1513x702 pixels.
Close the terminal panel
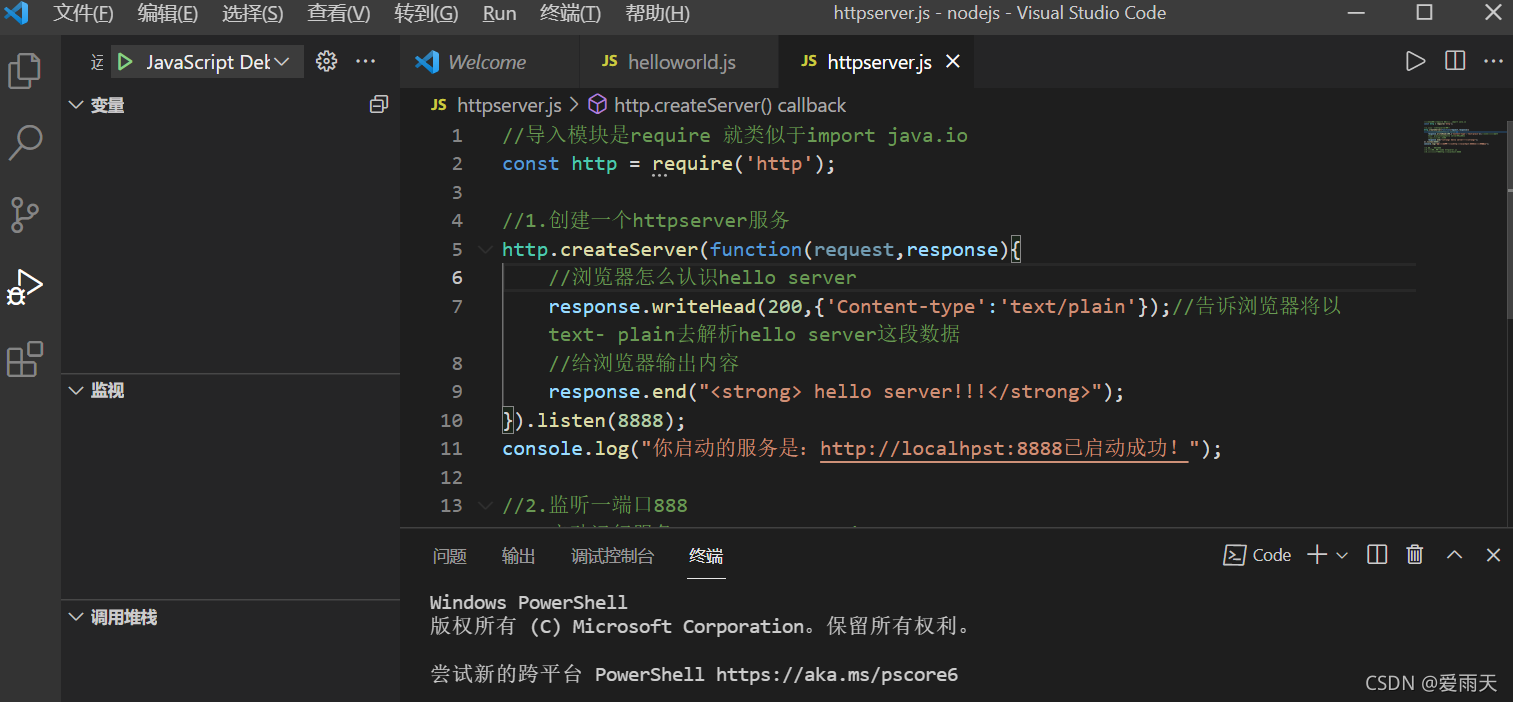pyautogui.click(x=1493, y=555)
